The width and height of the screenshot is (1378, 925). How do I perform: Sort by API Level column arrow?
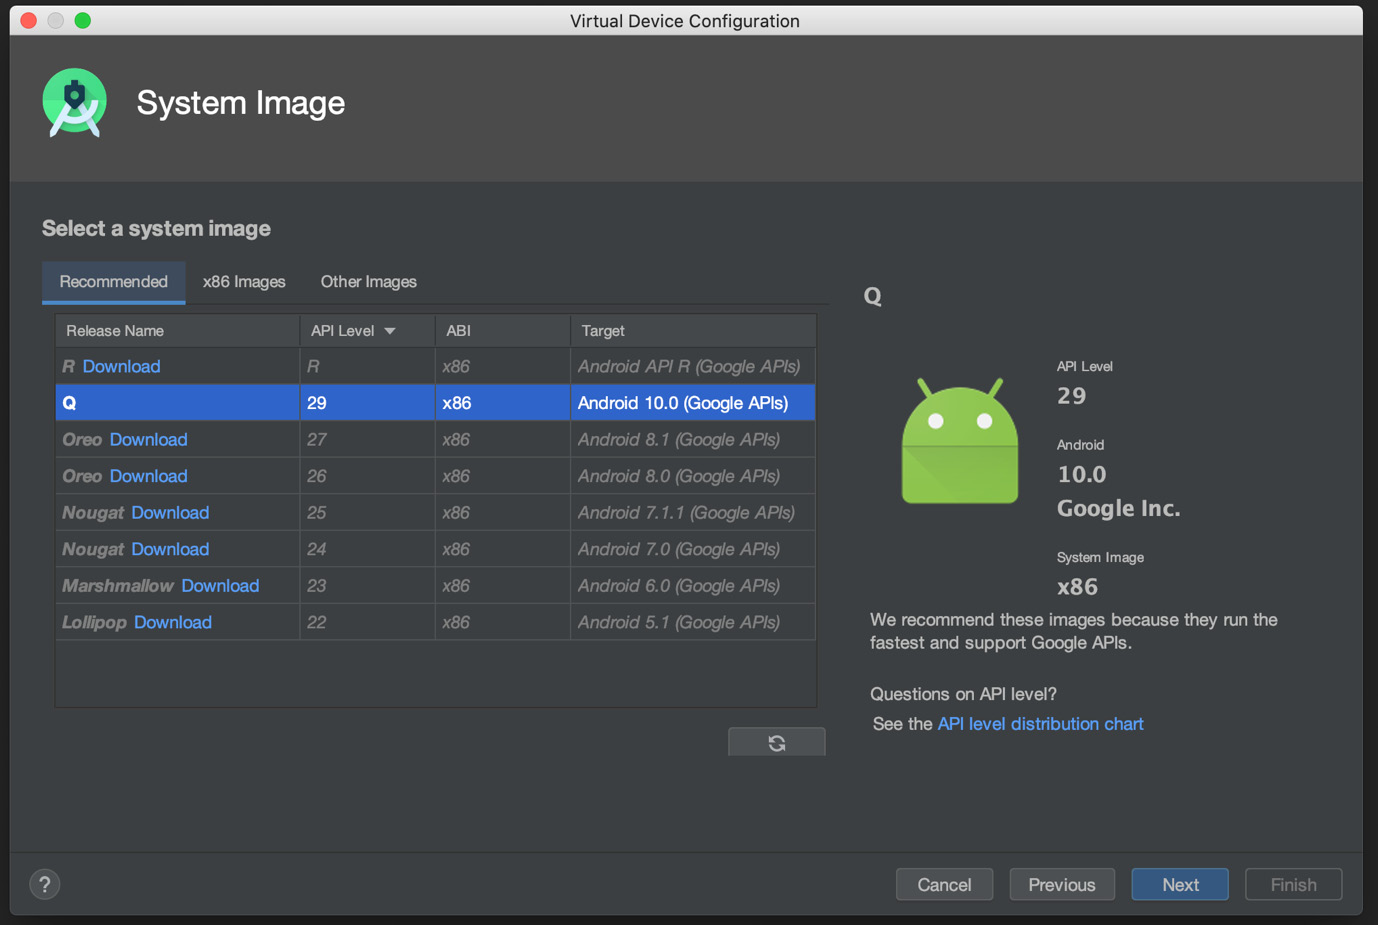[x=390, y=331]
